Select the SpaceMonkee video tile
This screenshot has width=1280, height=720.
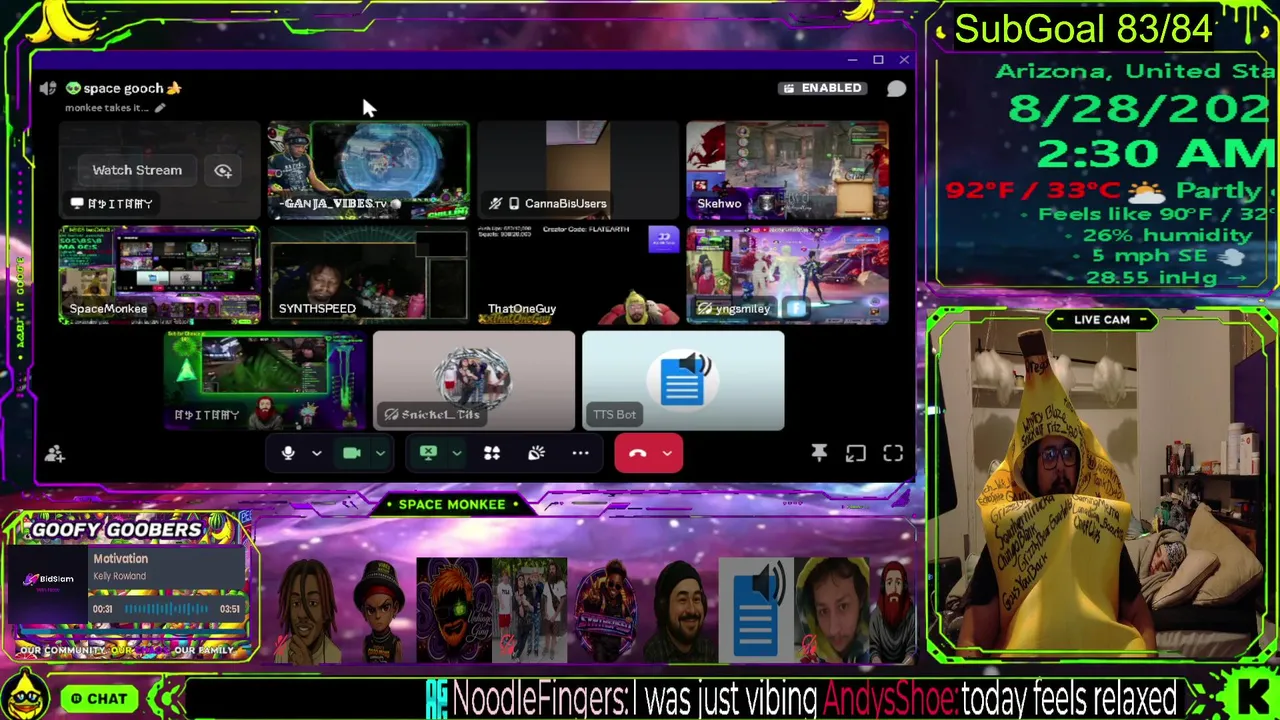point(159,275)
